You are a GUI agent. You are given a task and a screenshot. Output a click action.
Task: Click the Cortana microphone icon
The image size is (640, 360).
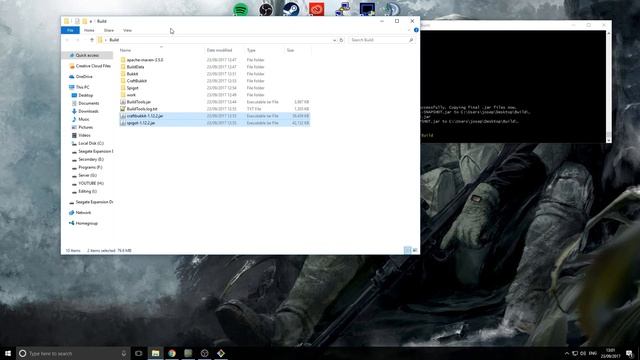click(x=124, y=353)
